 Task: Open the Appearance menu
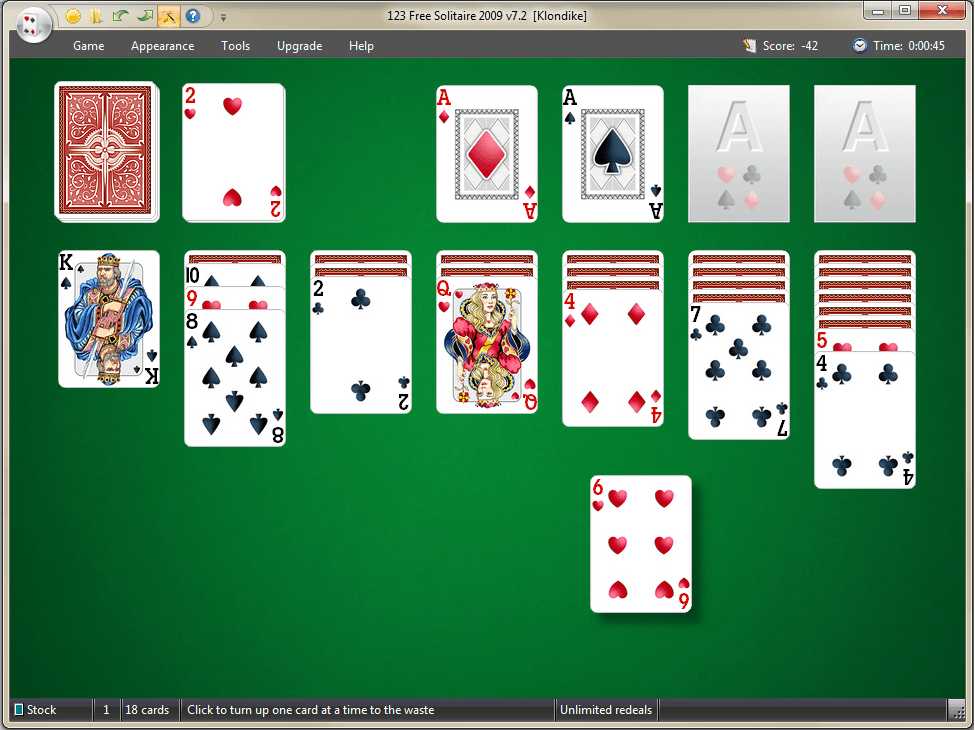click(x=162, y=46)
